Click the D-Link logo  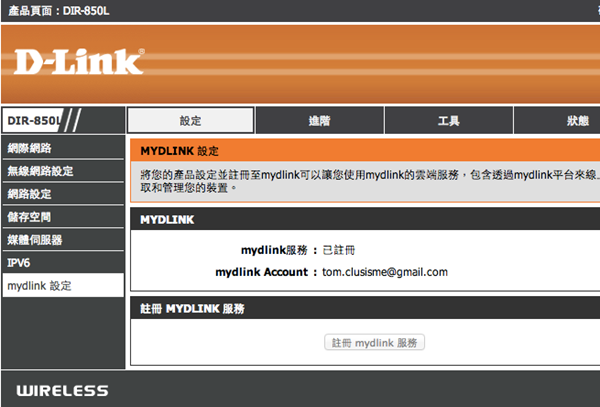79,61
